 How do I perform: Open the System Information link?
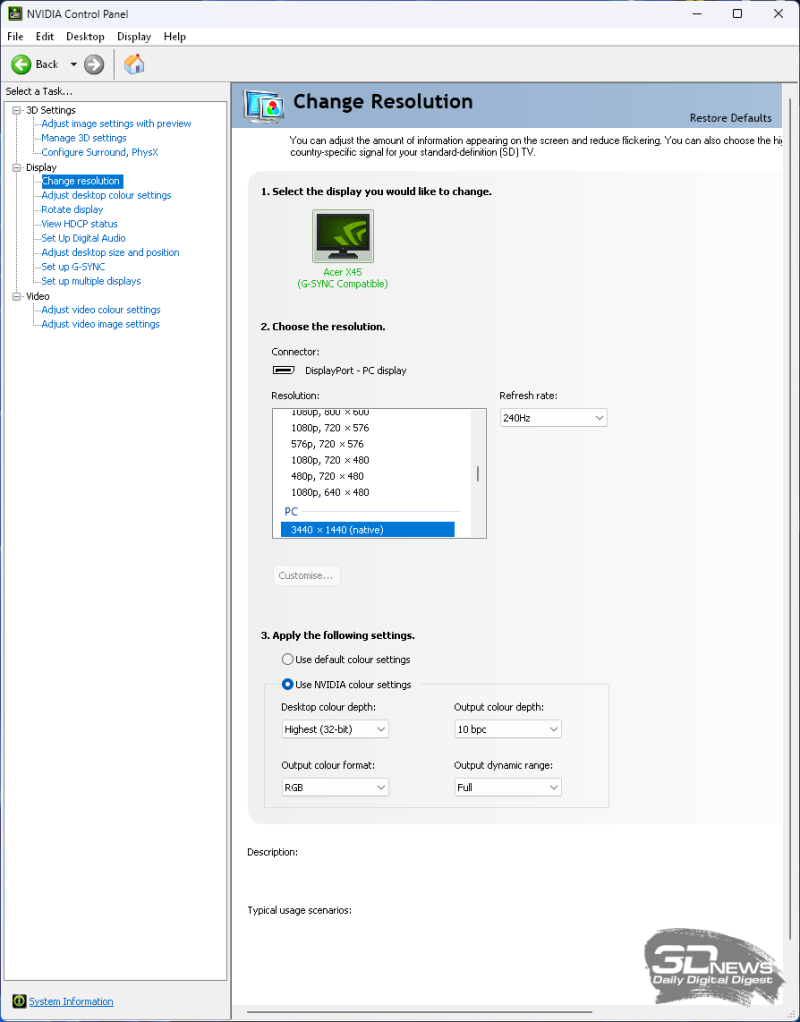pos(71,1001)
